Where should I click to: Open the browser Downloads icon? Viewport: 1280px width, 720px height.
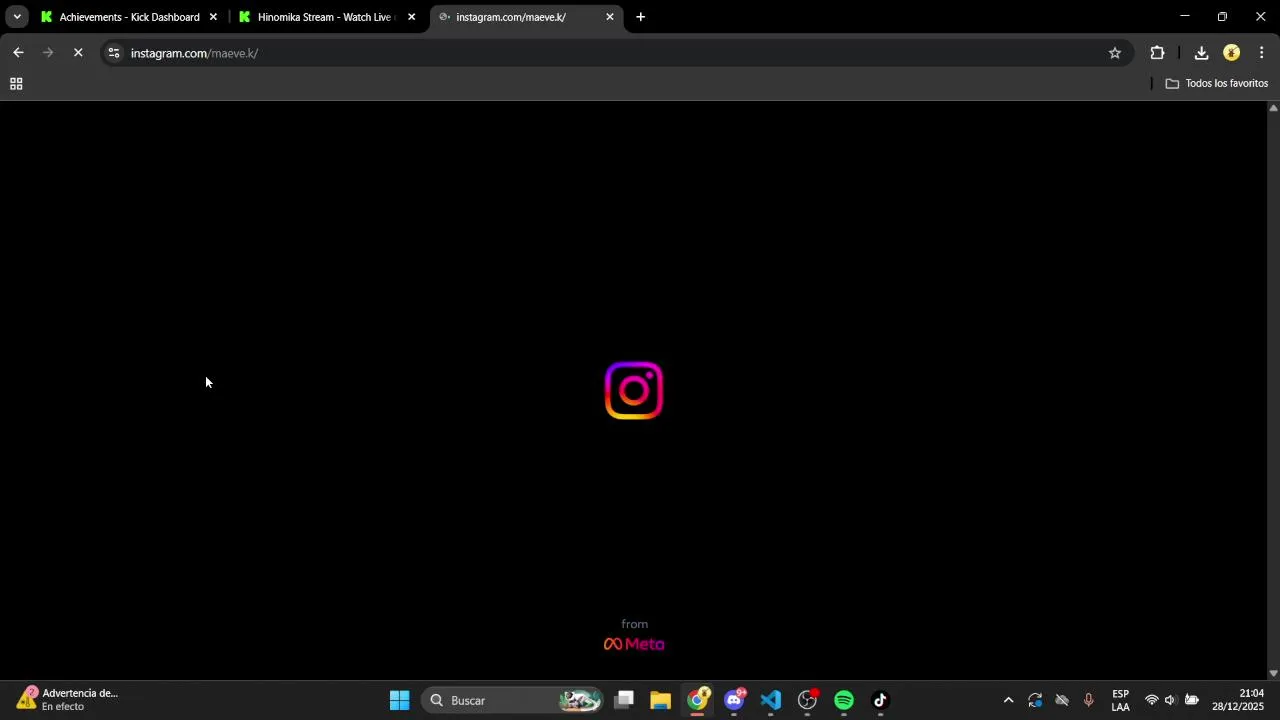(1201, 53)
